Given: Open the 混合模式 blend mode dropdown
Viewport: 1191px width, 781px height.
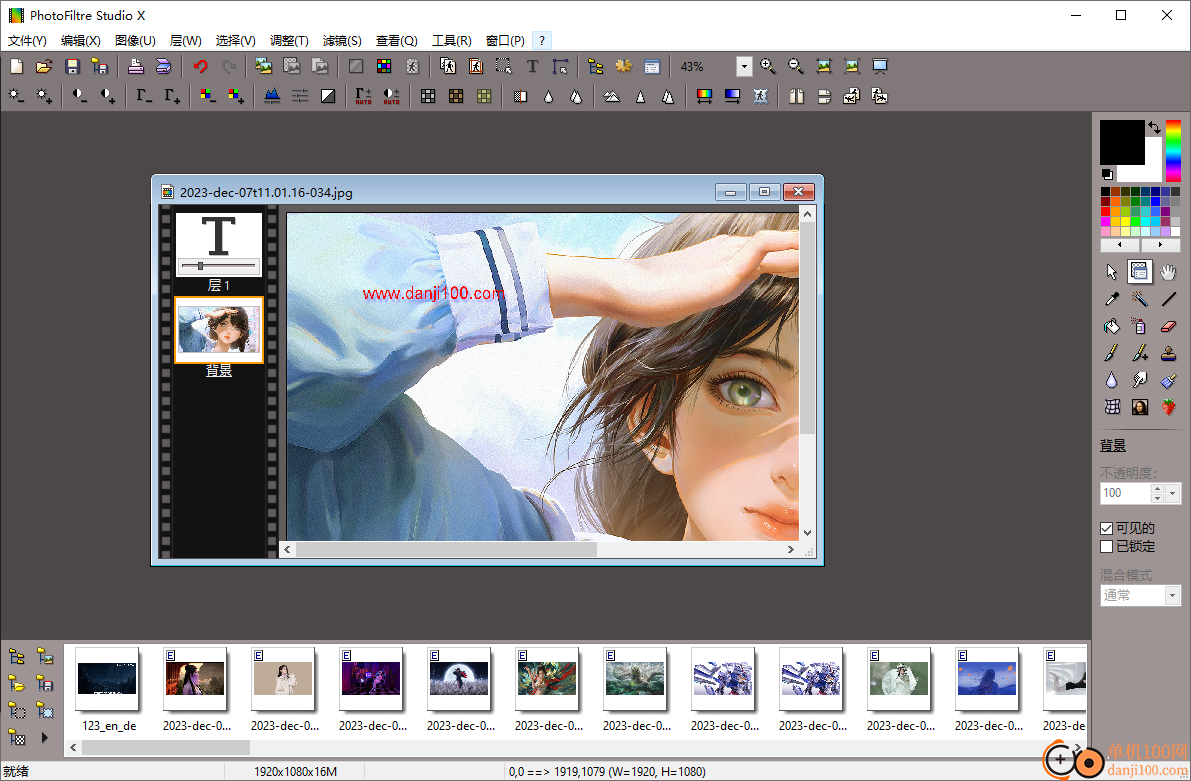Looking at the screenshot, I should (x=1172, y=596).
